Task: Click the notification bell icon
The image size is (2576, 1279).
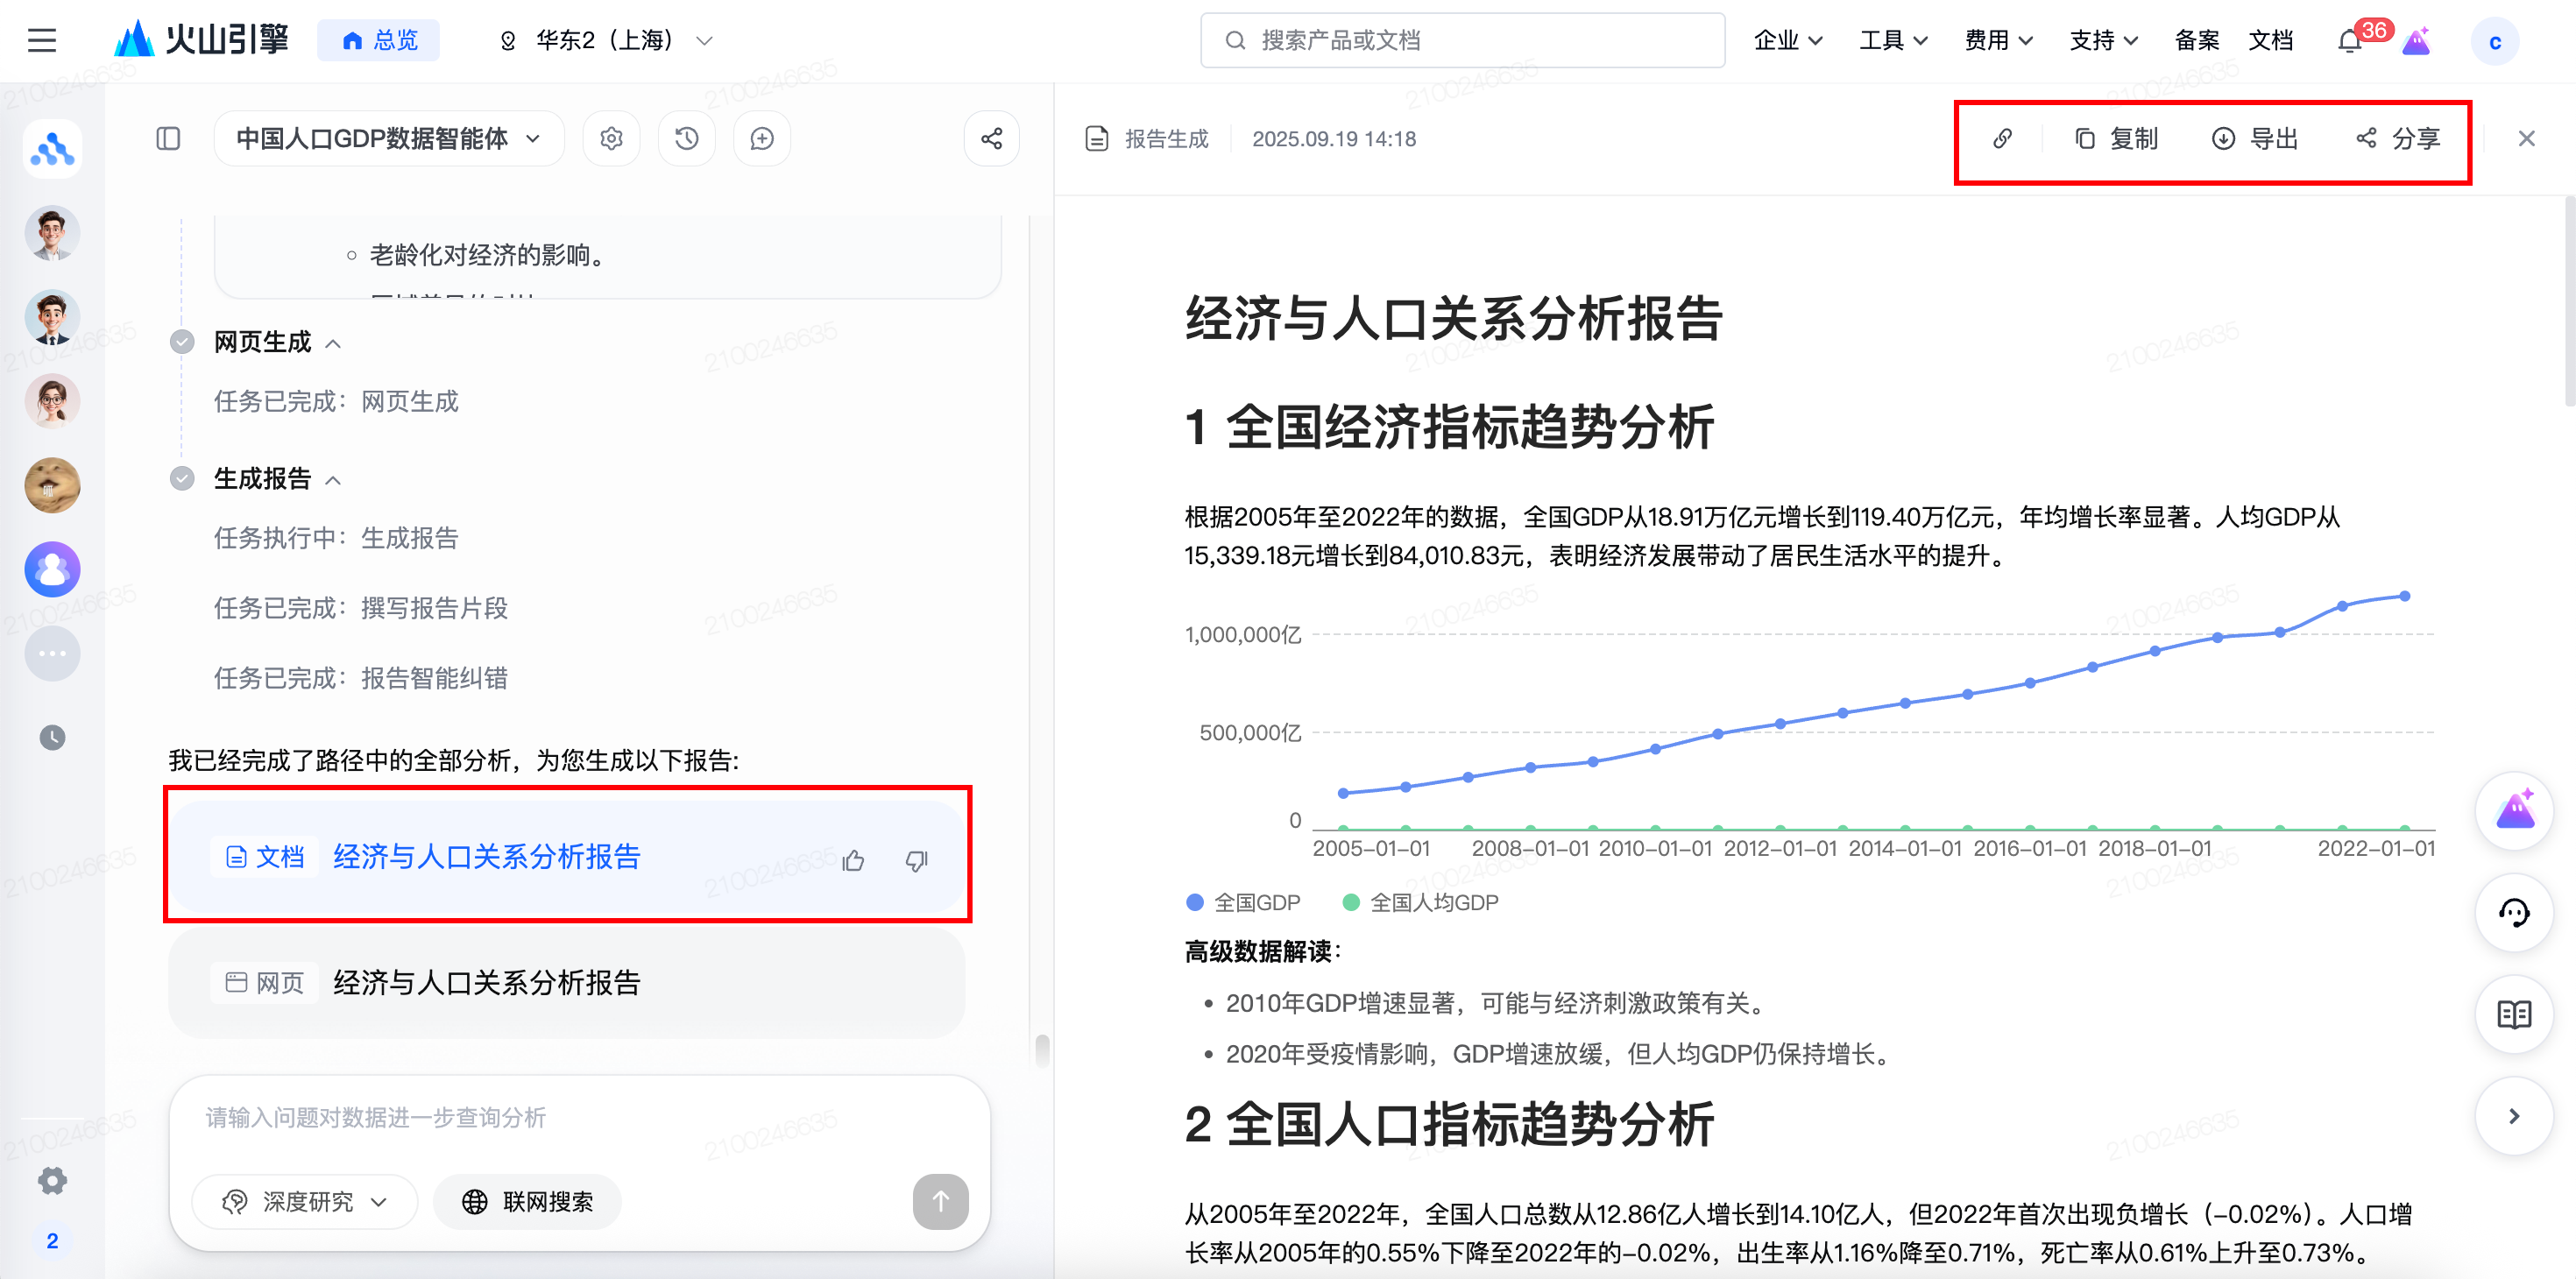Action: tap(2349, 41)
